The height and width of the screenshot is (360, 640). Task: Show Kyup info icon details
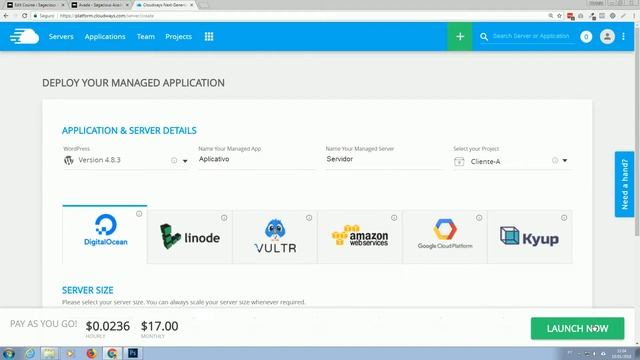(x=564, y=218)
